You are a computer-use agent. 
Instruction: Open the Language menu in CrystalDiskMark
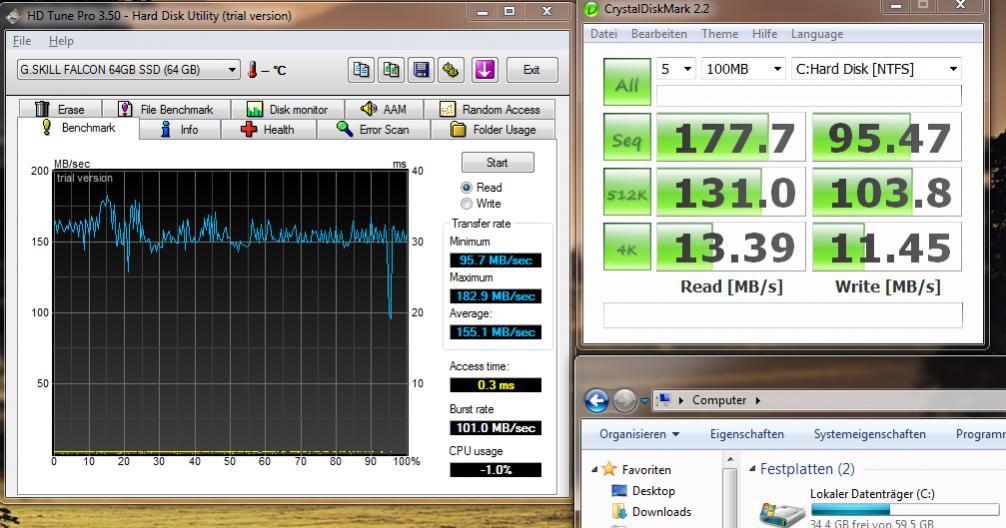(817, 34)
